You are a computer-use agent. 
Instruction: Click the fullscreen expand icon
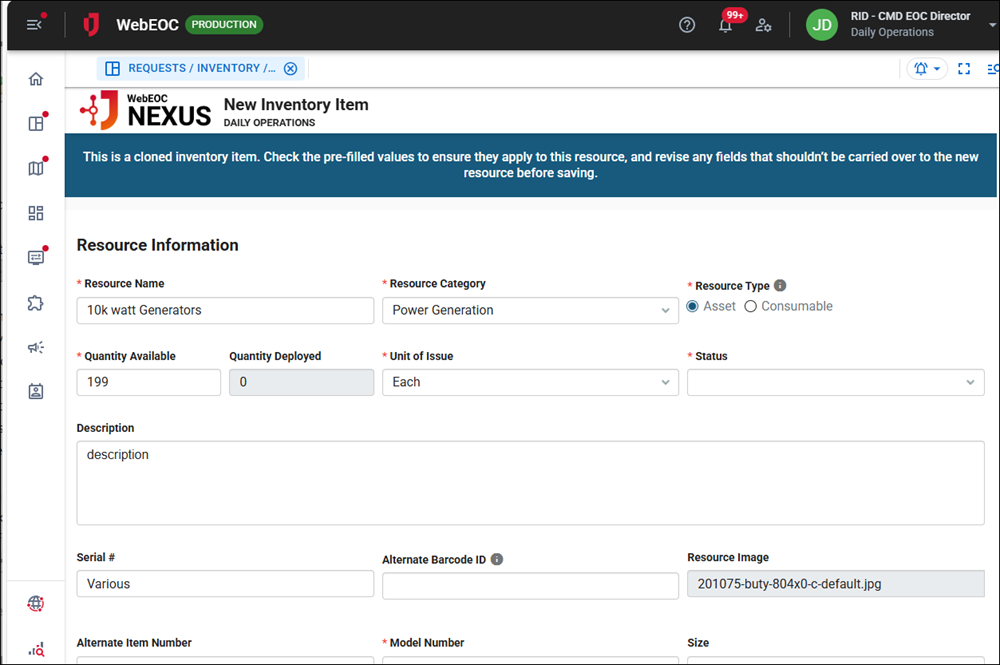click(x=964, y=69)
